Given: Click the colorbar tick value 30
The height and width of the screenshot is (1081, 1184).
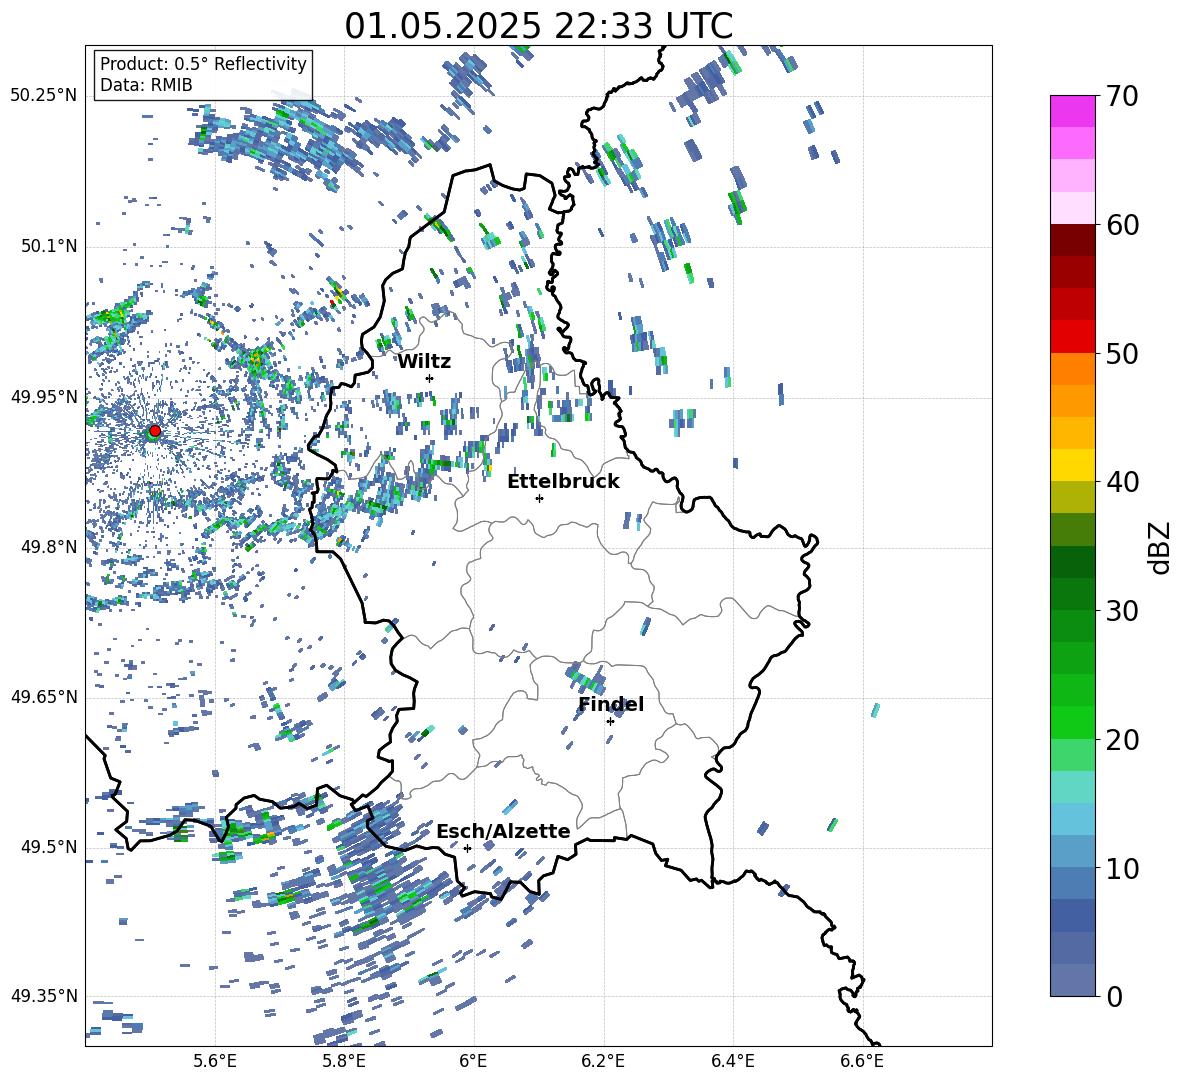Looking at the screenshot, I should tap(1122, 611).
